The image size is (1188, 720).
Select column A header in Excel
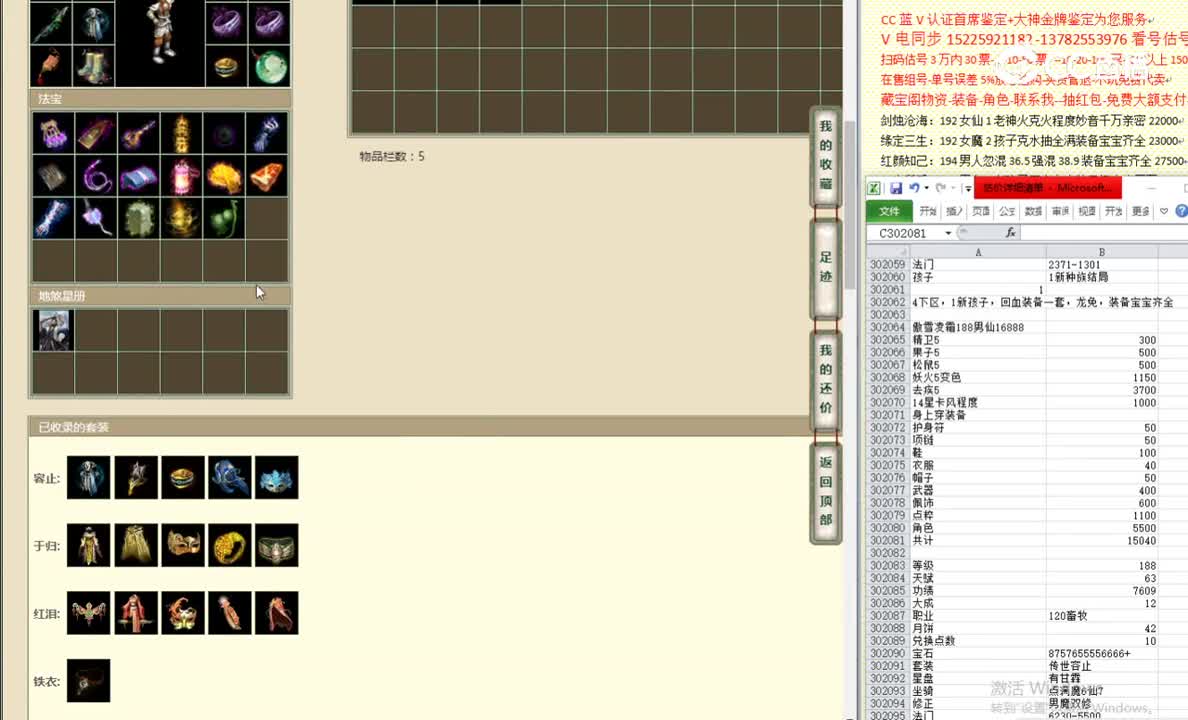tap(977, 252)
